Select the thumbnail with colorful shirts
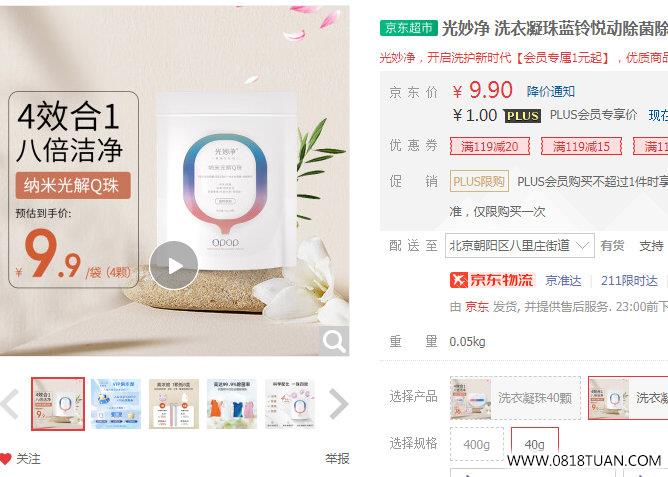This screenshot has width=668, height=477. (232, 404)
